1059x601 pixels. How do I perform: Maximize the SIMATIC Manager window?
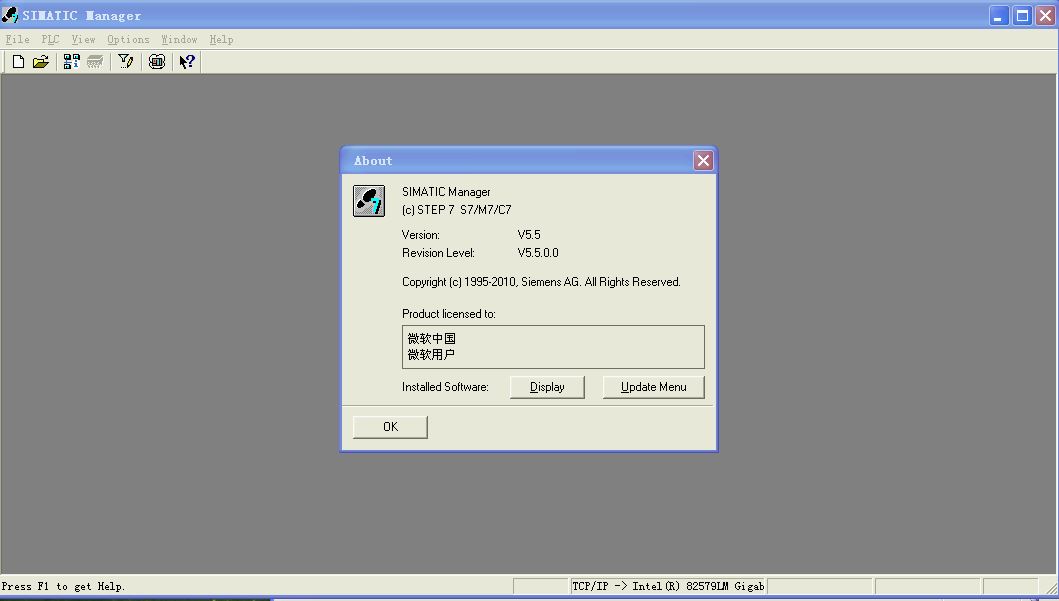click(x=1023, y=15)
